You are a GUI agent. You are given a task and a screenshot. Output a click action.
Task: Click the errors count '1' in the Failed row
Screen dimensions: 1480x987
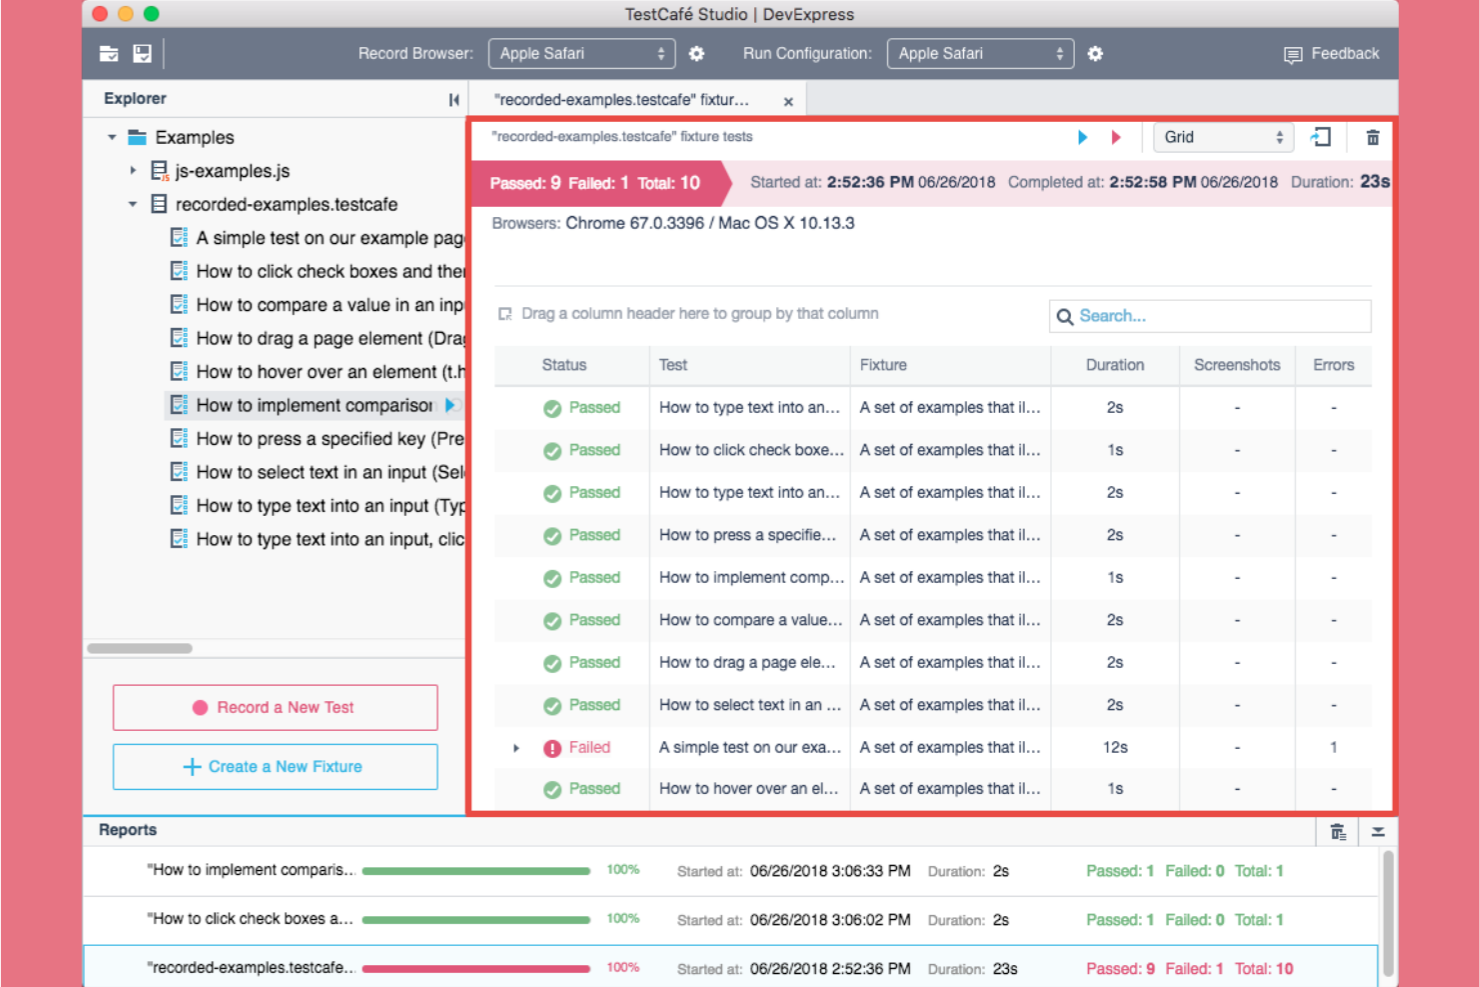tap(1334, 747)
